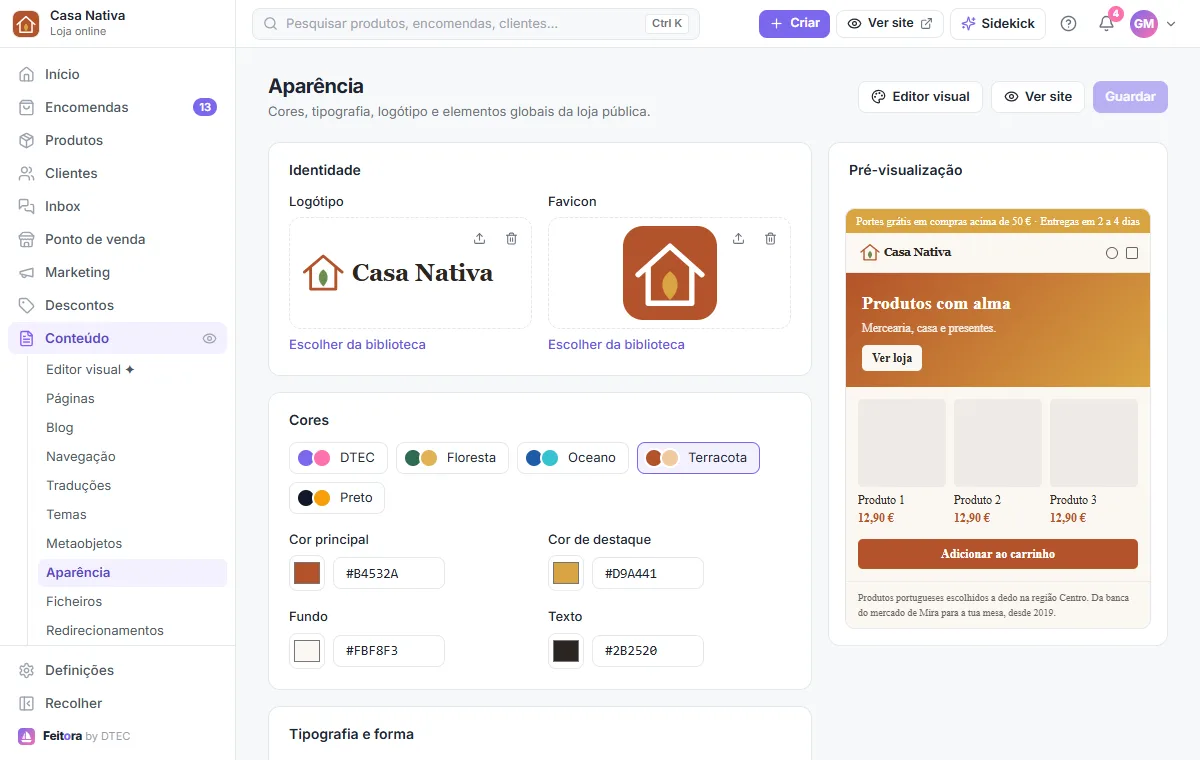The image size is (1200, 760).
Task: Click the page header Ver site button
Action: point(1038,97)
